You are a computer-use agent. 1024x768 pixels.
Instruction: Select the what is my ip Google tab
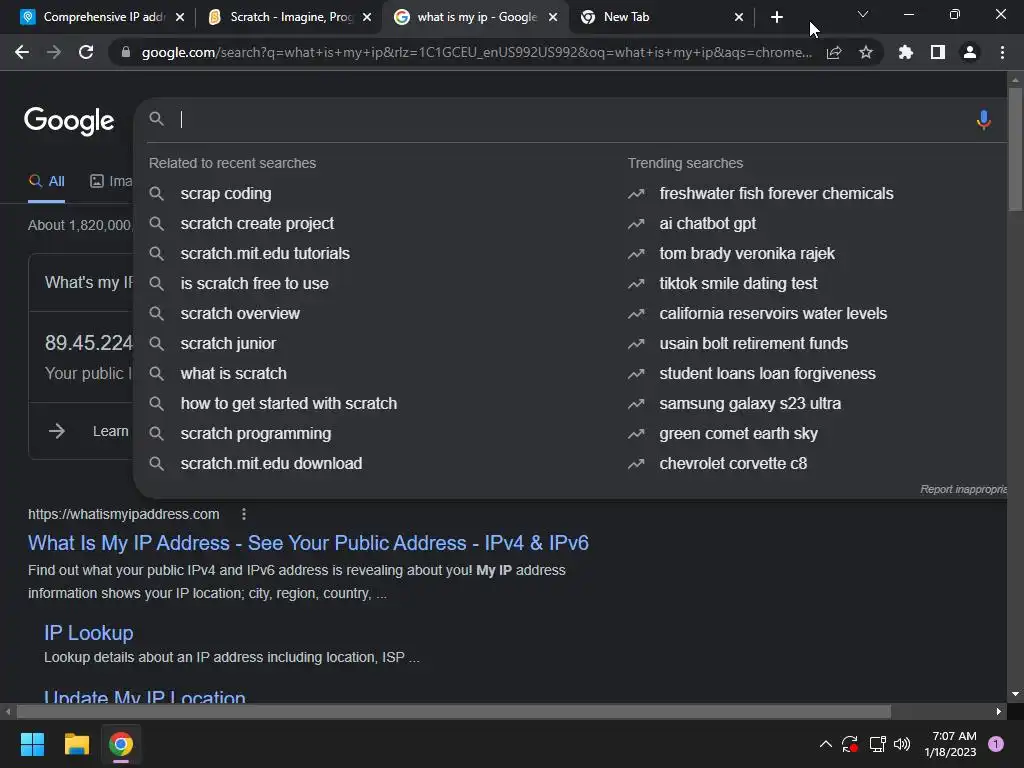[477, 17]
